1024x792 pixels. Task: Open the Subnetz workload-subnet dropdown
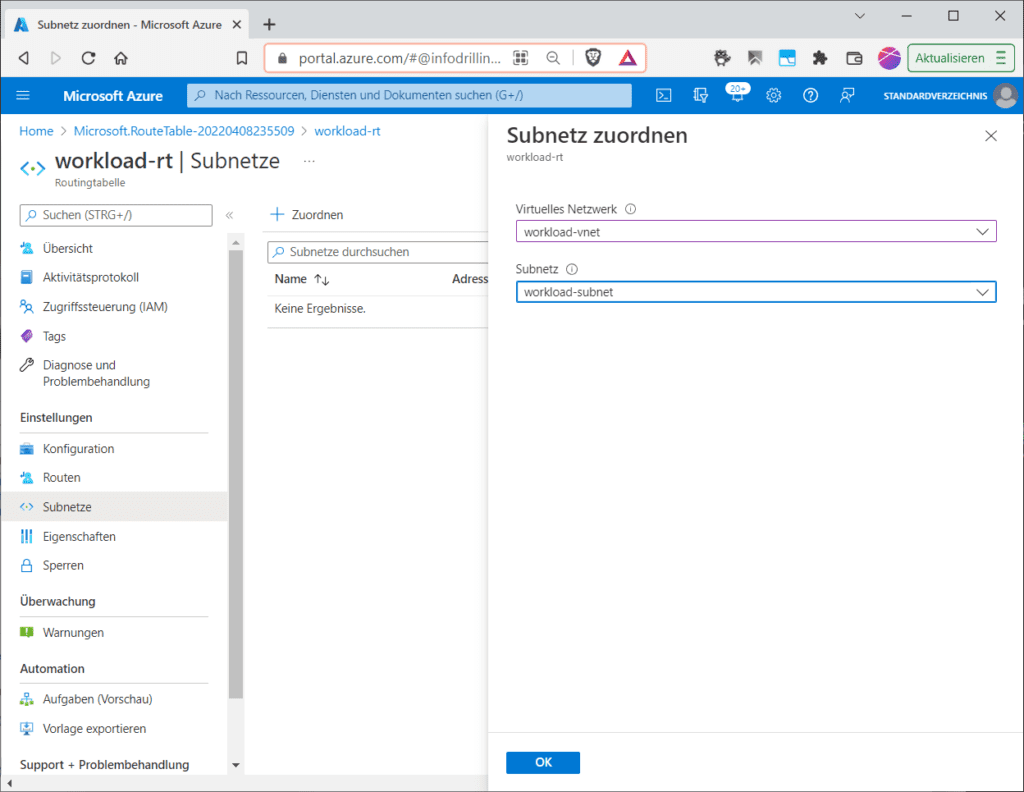tap(756, 292)
